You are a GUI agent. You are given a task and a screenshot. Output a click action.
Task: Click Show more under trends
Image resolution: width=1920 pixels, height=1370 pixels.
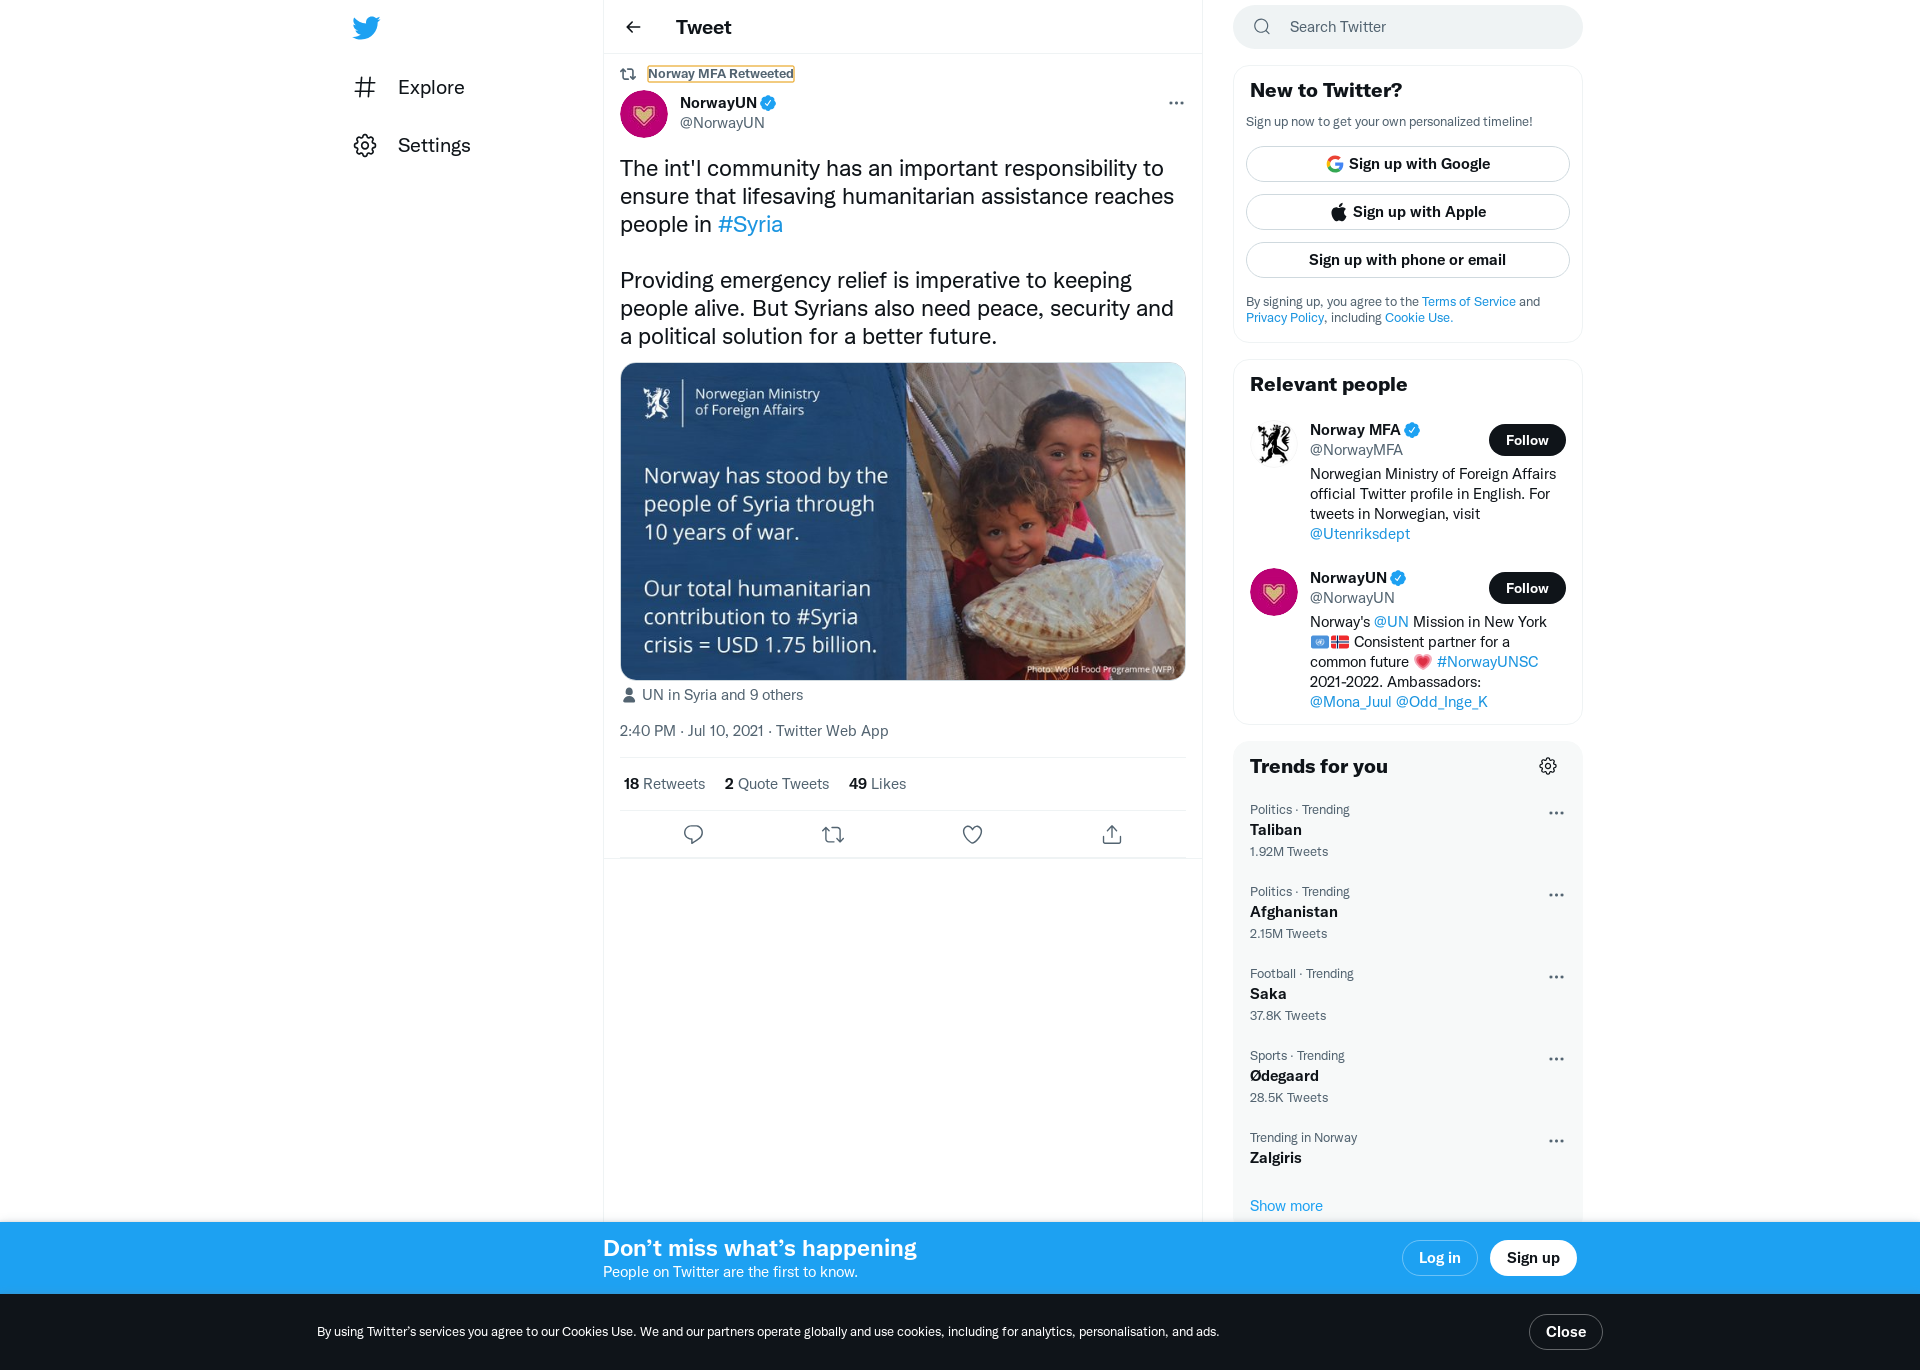coord(1286,1206)
